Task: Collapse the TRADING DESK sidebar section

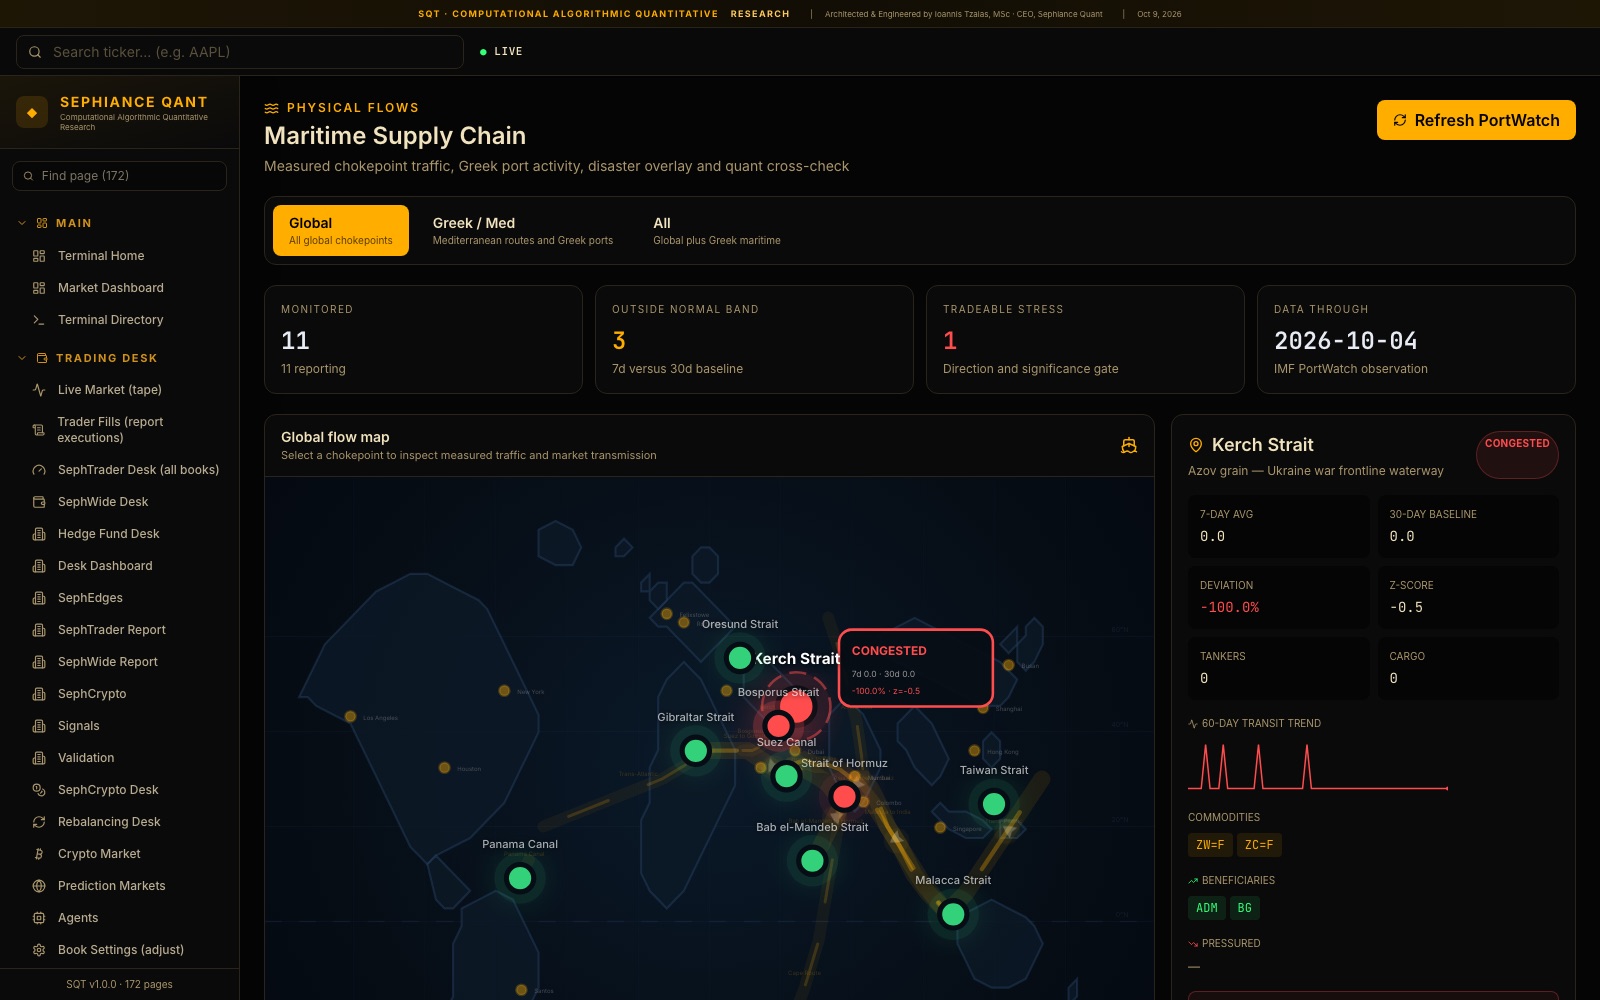Action: click(22, 358)
